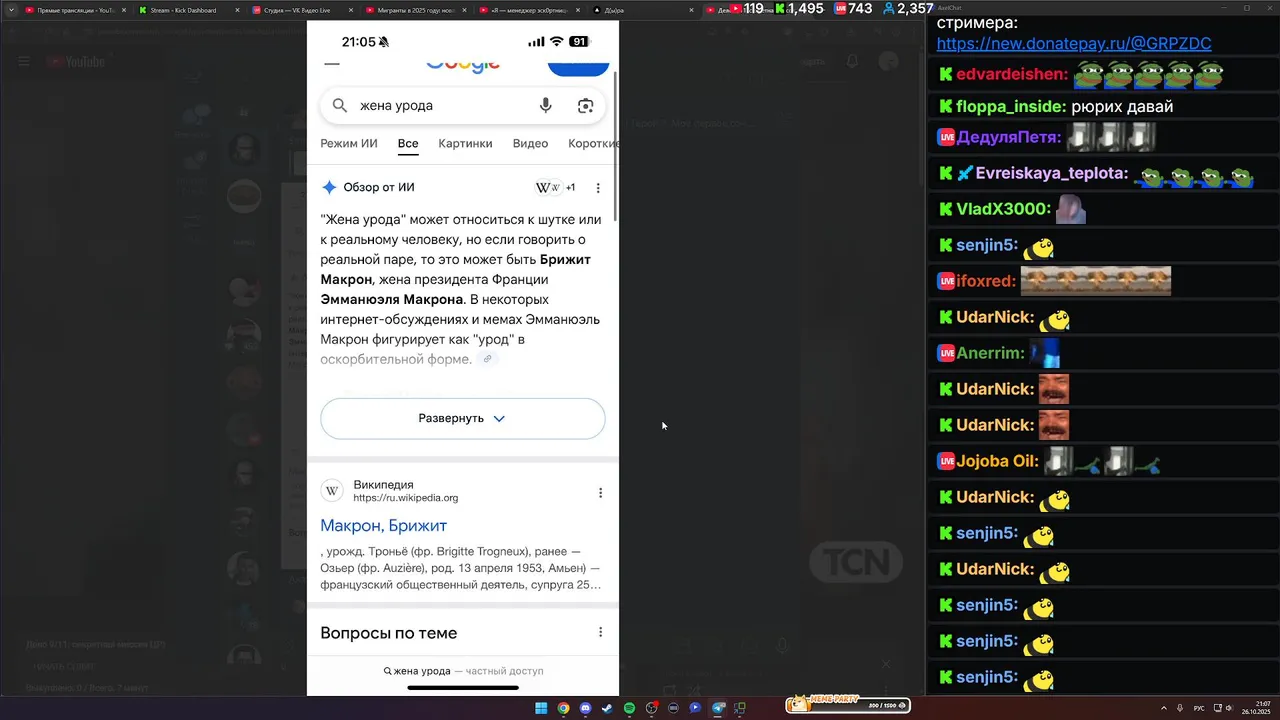Open OBS Studio from the taskbar
Image resolution: width=1280 pixels, height=720 pixels.
pyautogui.click(x=651, y=708)
